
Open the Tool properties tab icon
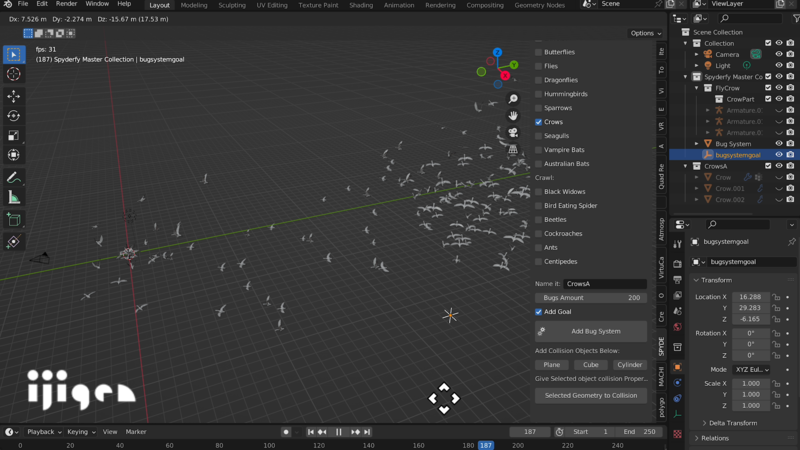point(678,244)
